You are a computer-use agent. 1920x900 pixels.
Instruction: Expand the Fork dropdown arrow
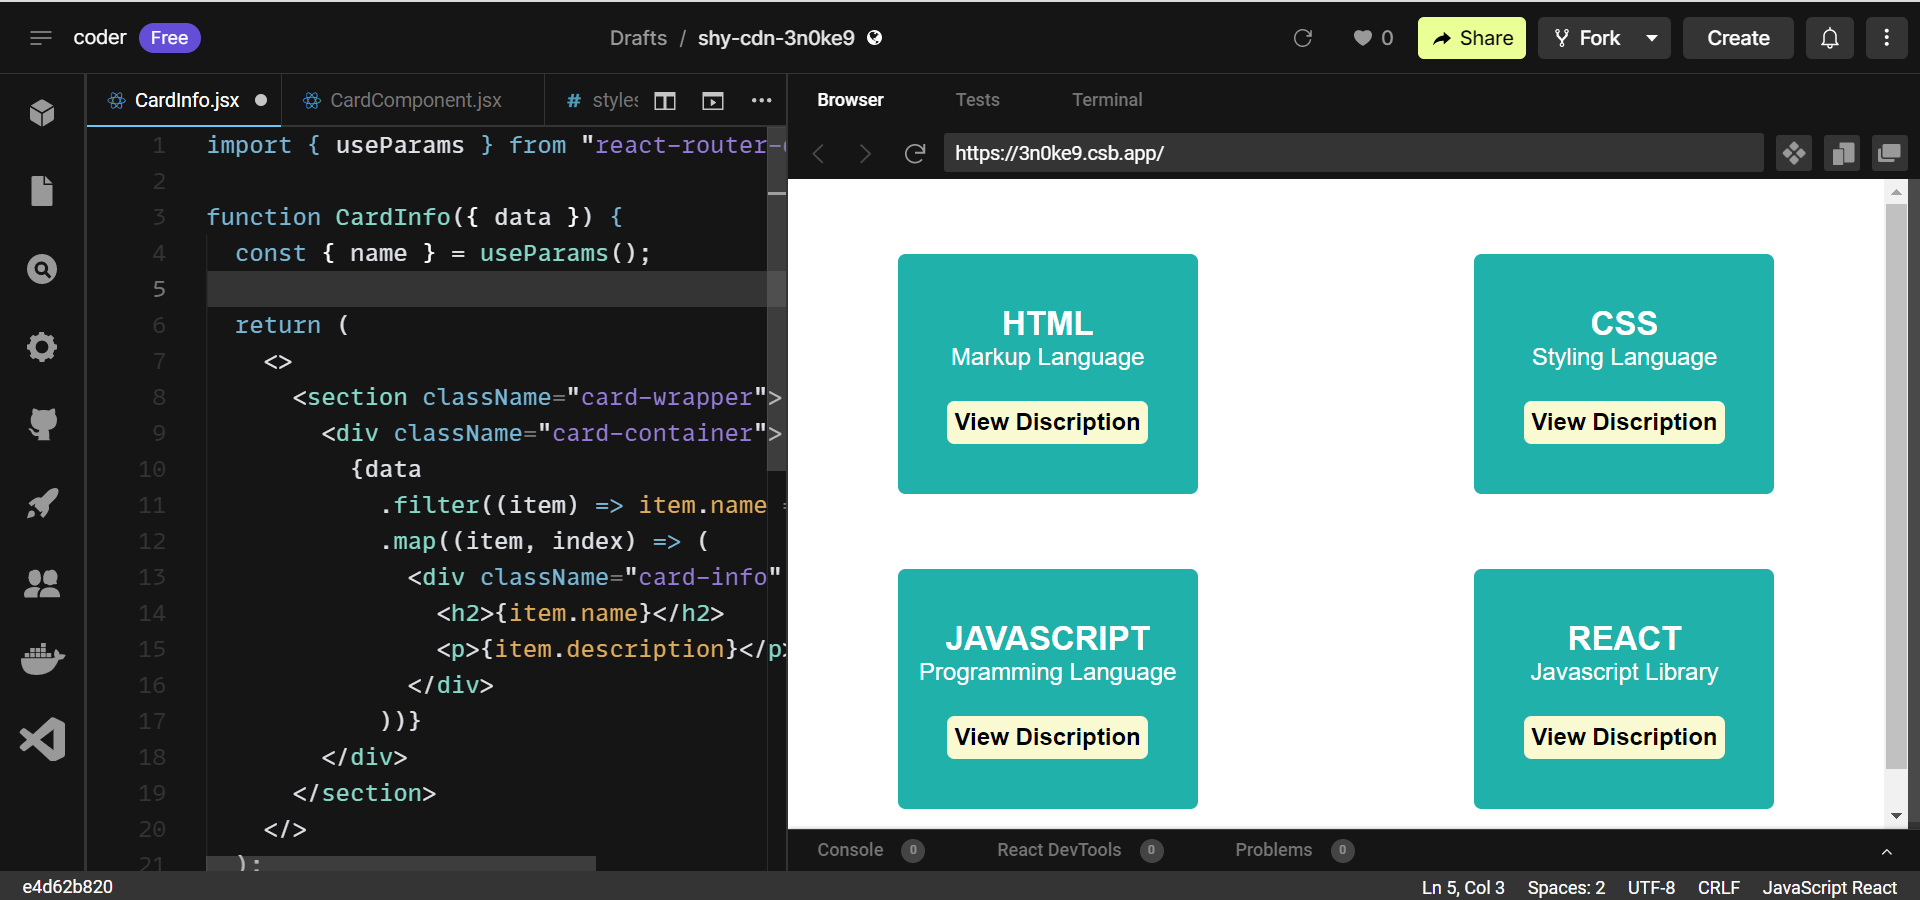(1652, 38)
